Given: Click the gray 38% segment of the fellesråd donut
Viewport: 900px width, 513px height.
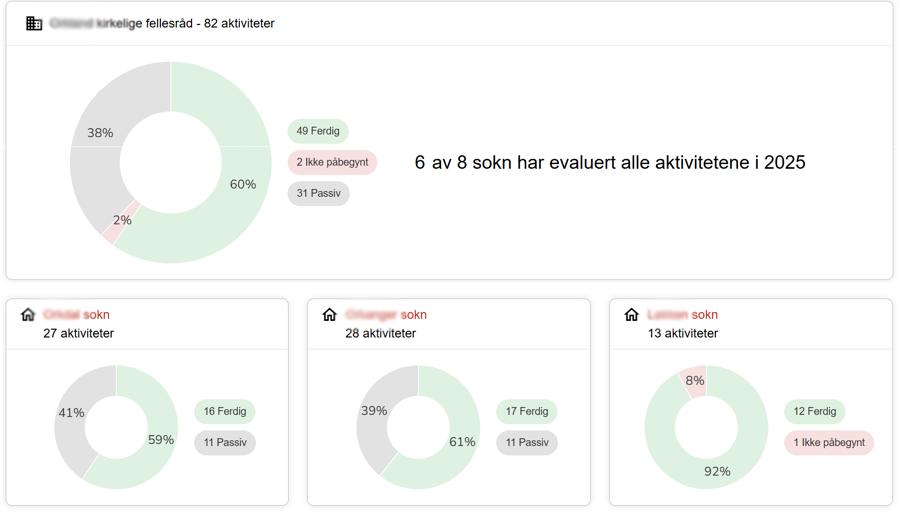Looking at the screenshot, I should [x=100, y=132].
